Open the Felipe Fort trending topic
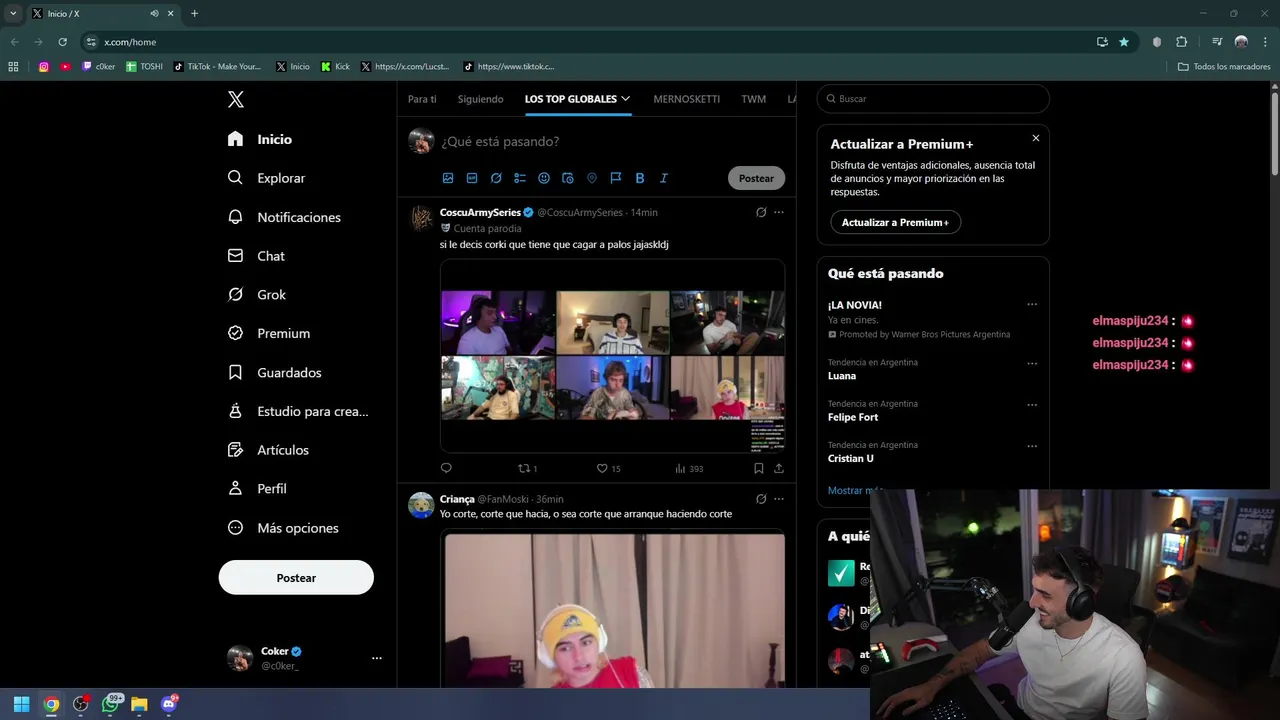 click(853, 417)
